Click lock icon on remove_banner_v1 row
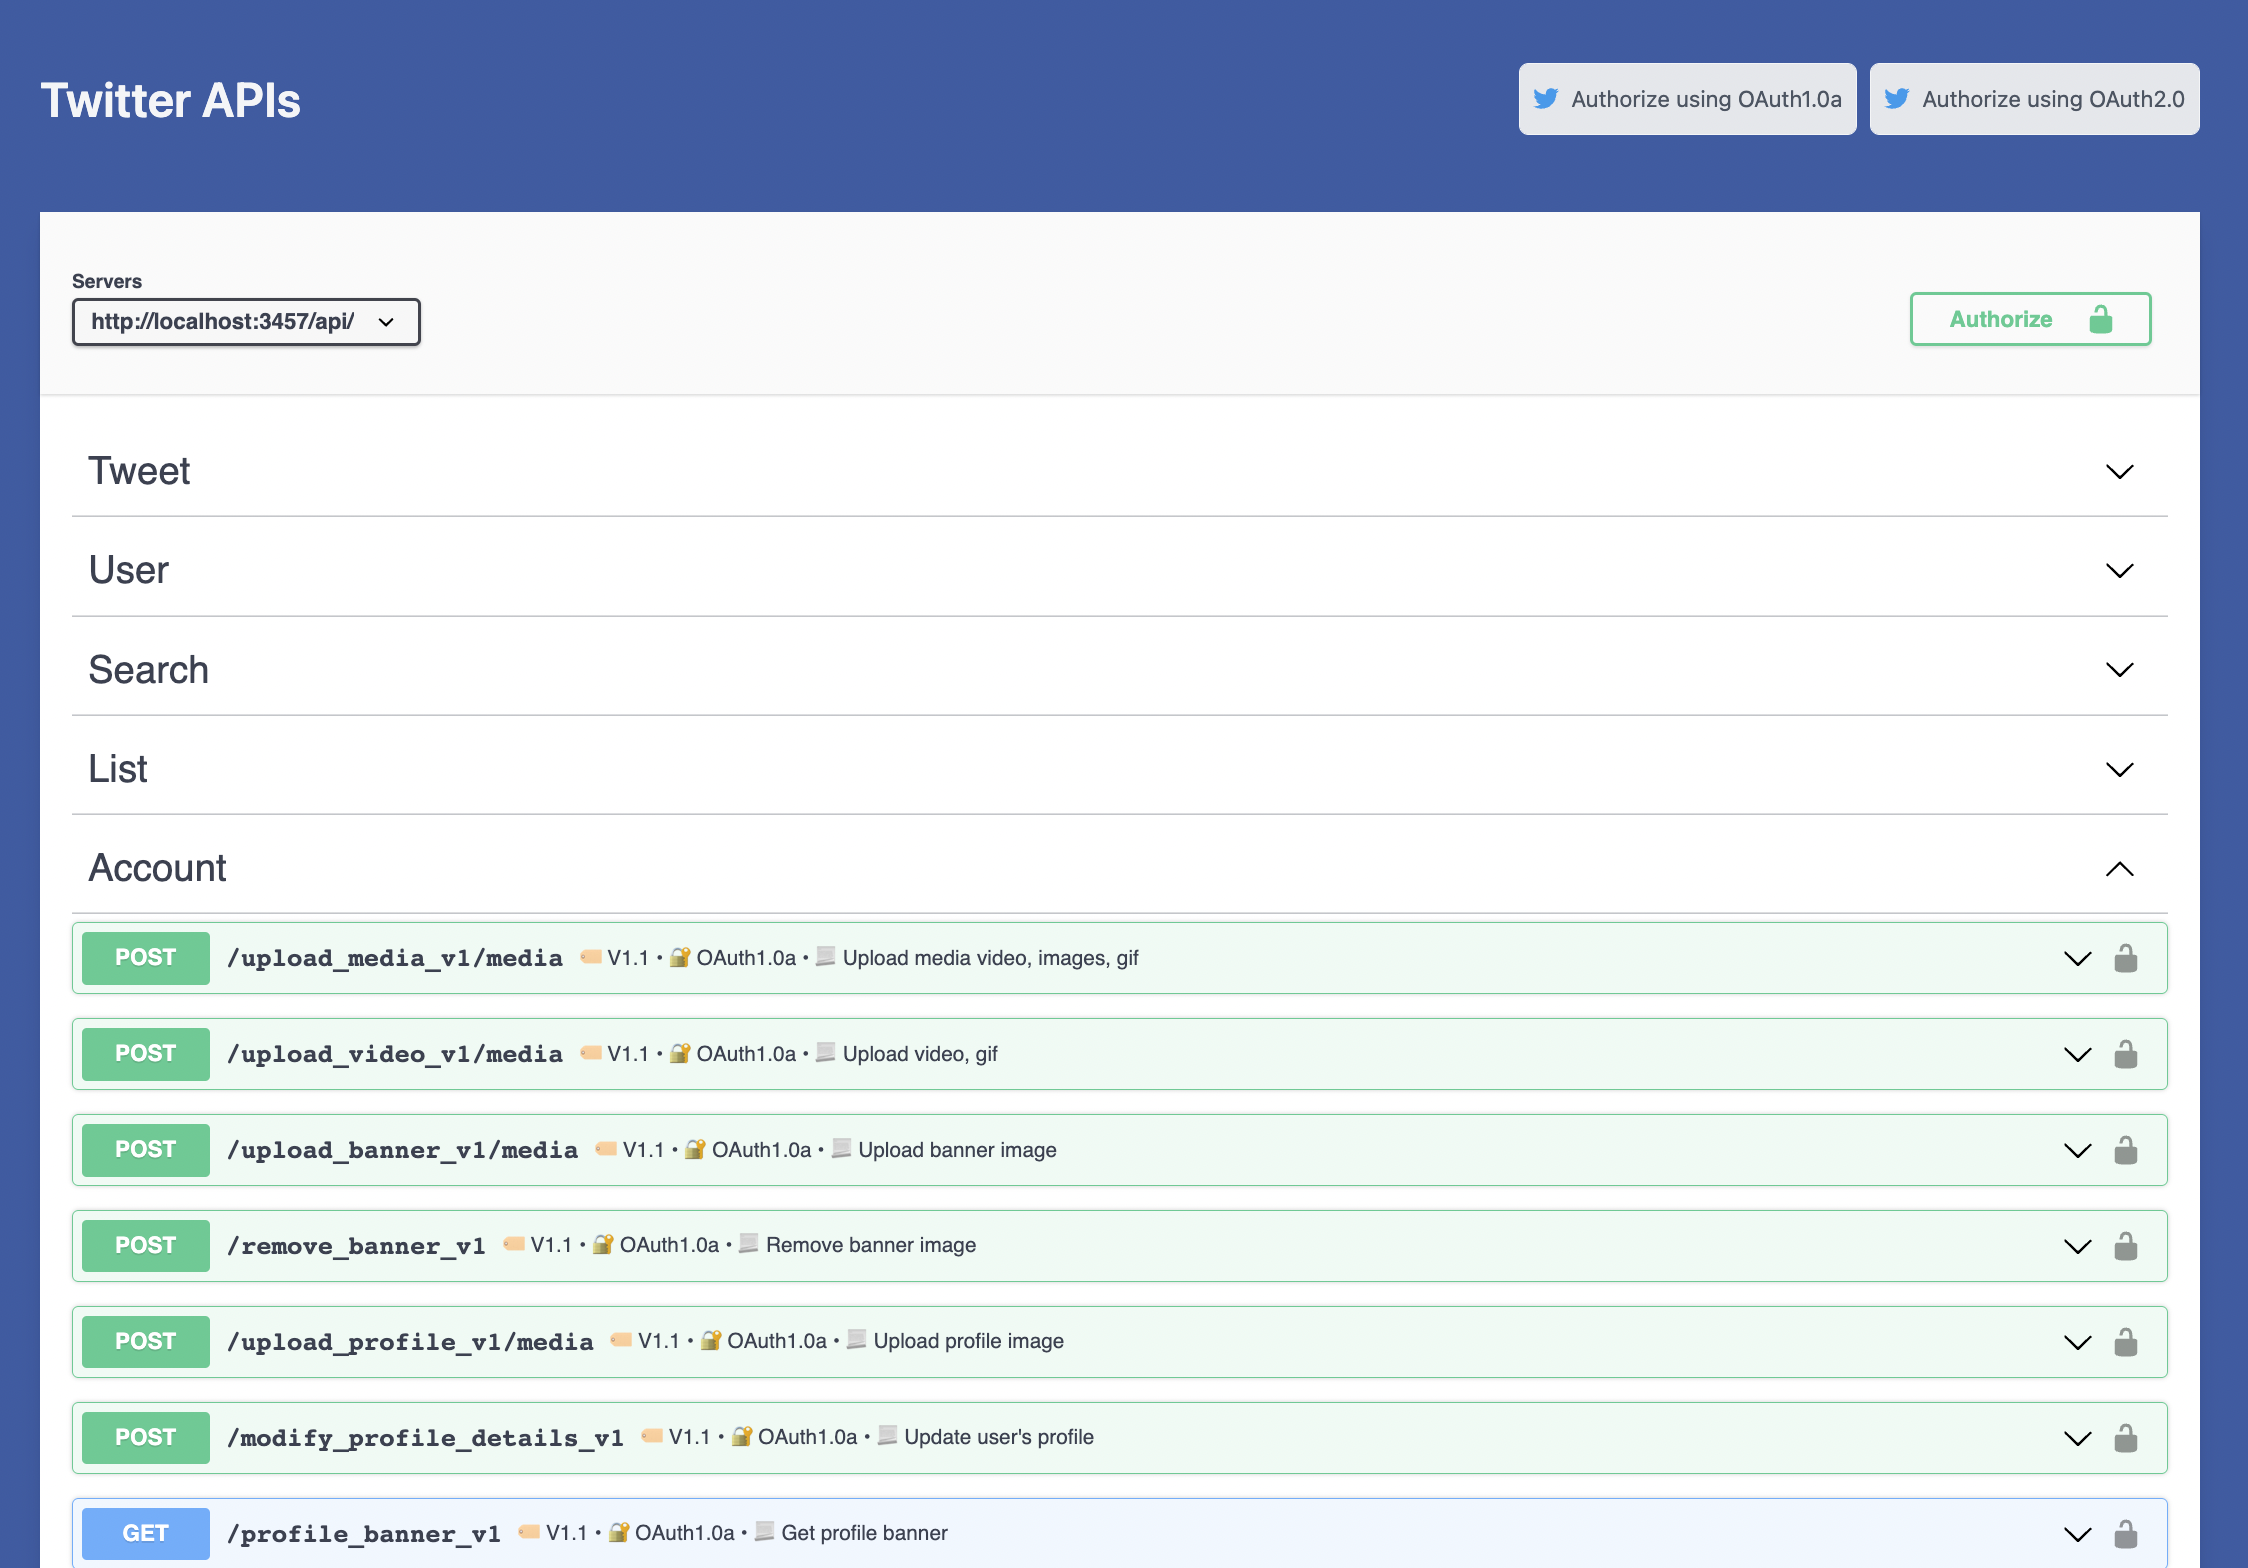2248x1568 pixels. click(2125, 1246)
